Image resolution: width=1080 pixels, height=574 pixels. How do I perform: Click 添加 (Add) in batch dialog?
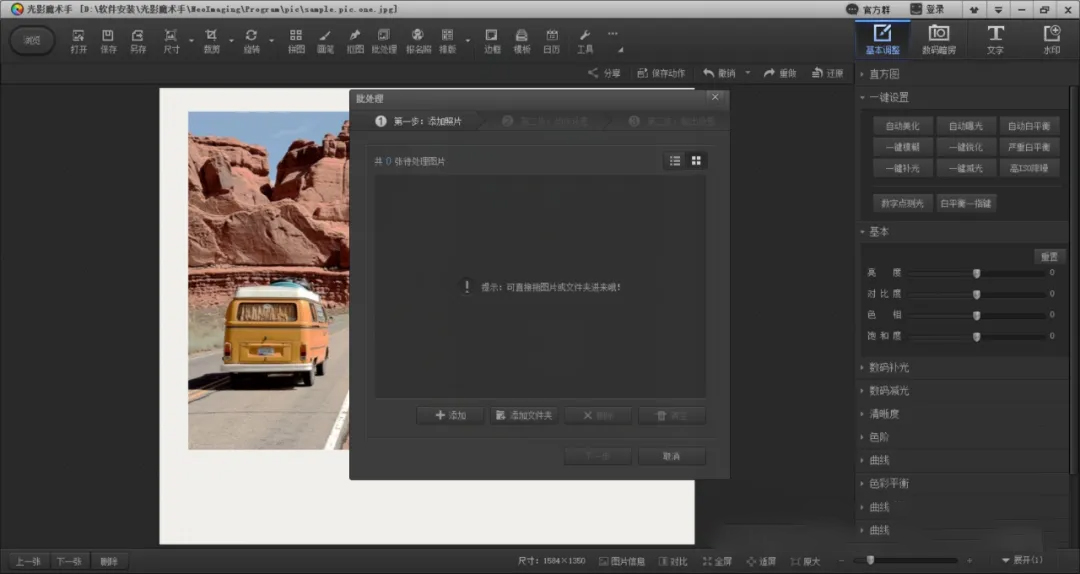coord(450,416)
